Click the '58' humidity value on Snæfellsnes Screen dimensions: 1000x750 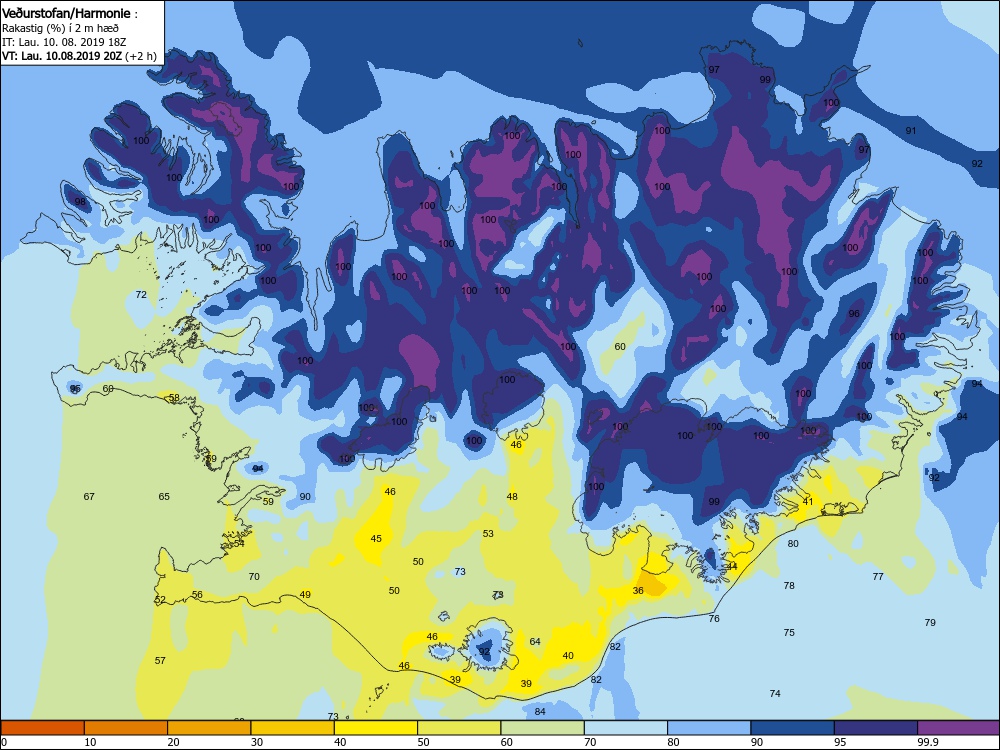tap(173, 398)
